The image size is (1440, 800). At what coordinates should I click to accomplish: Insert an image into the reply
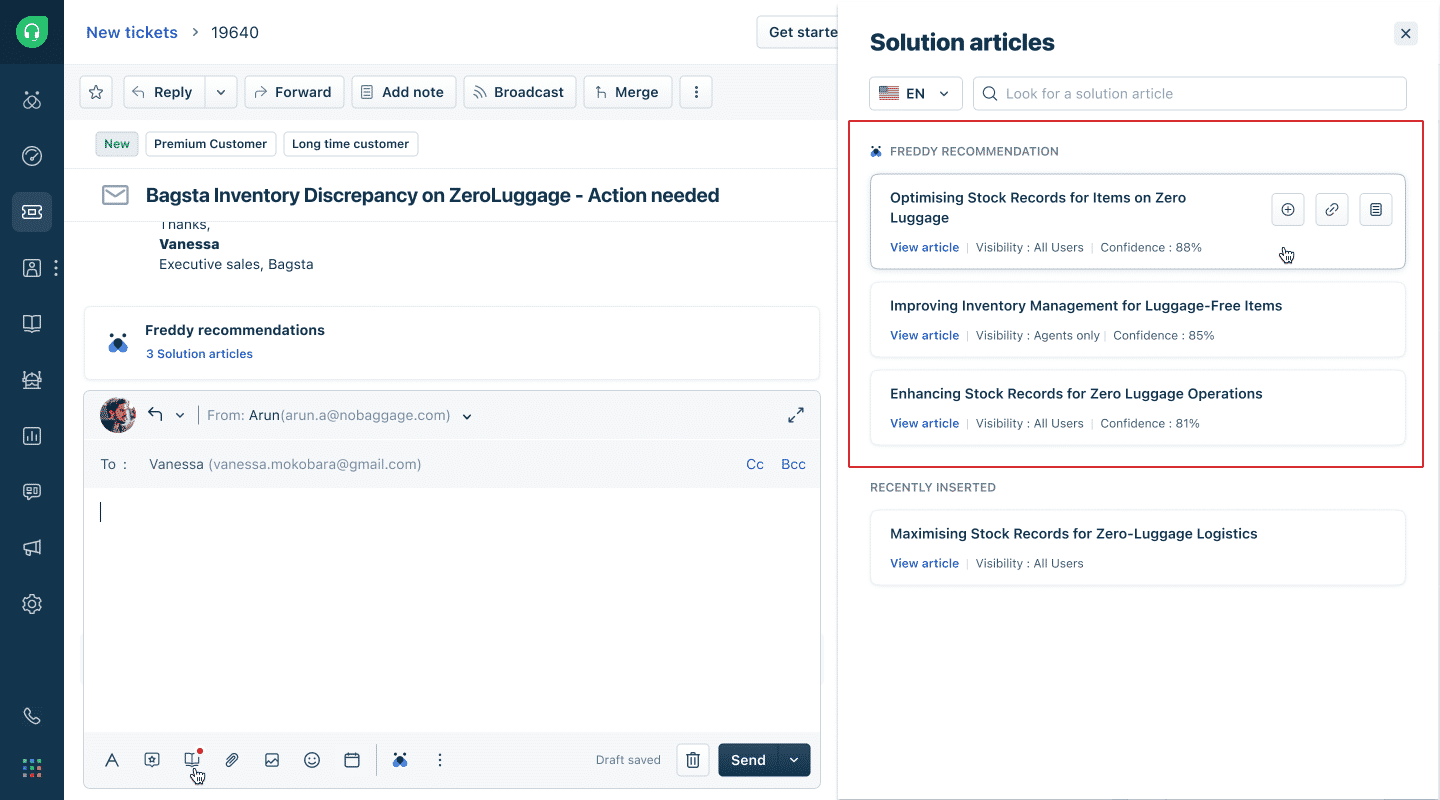(272, 760)
